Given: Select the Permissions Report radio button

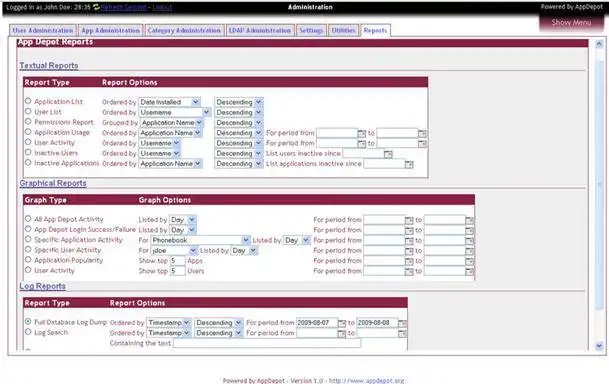Looking at the screenshot, I should (x=28, y=122).
